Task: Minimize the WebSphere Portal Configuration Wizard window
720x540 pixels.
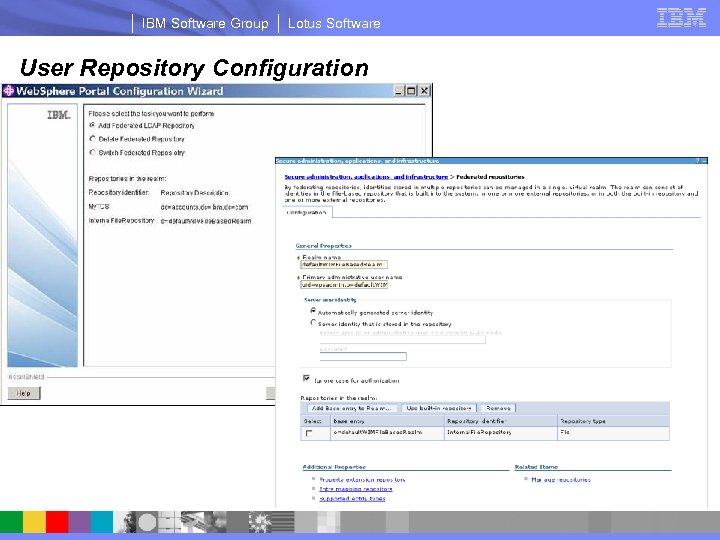Action: pyautogui.click(x=399, y=91)
